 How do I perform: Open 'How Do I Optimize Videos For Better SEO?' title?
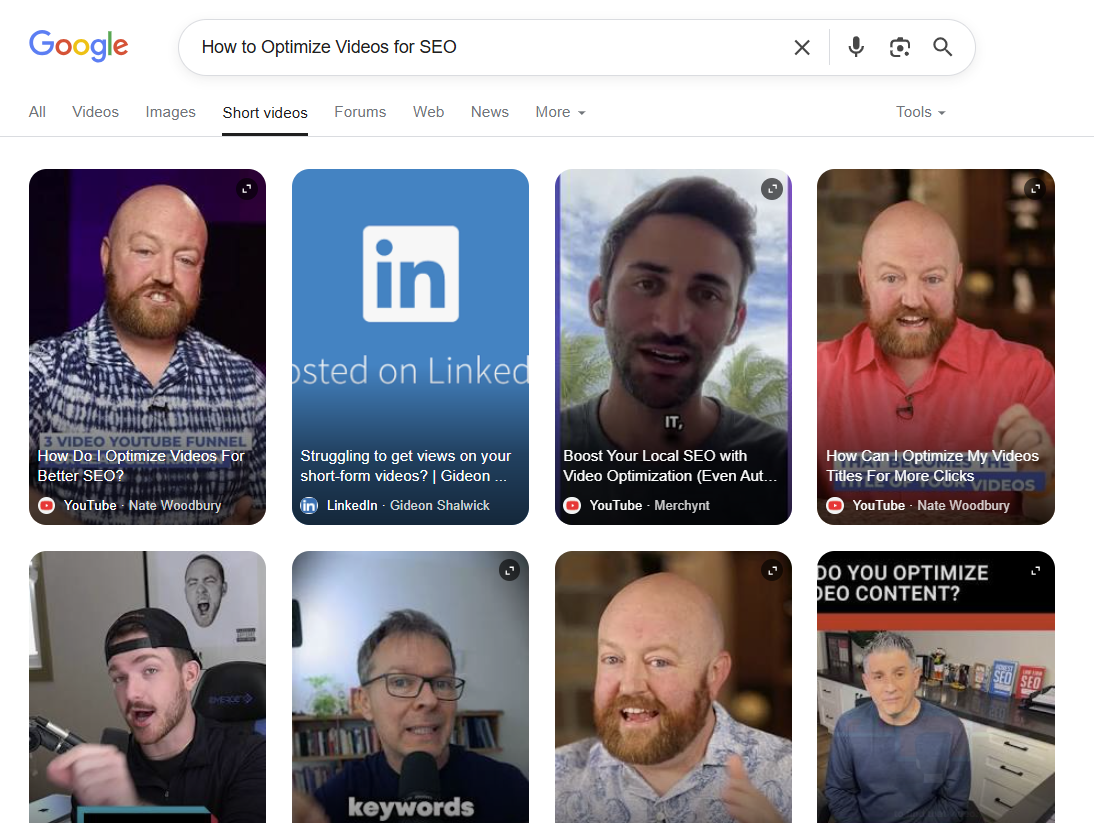click(141, 465)
